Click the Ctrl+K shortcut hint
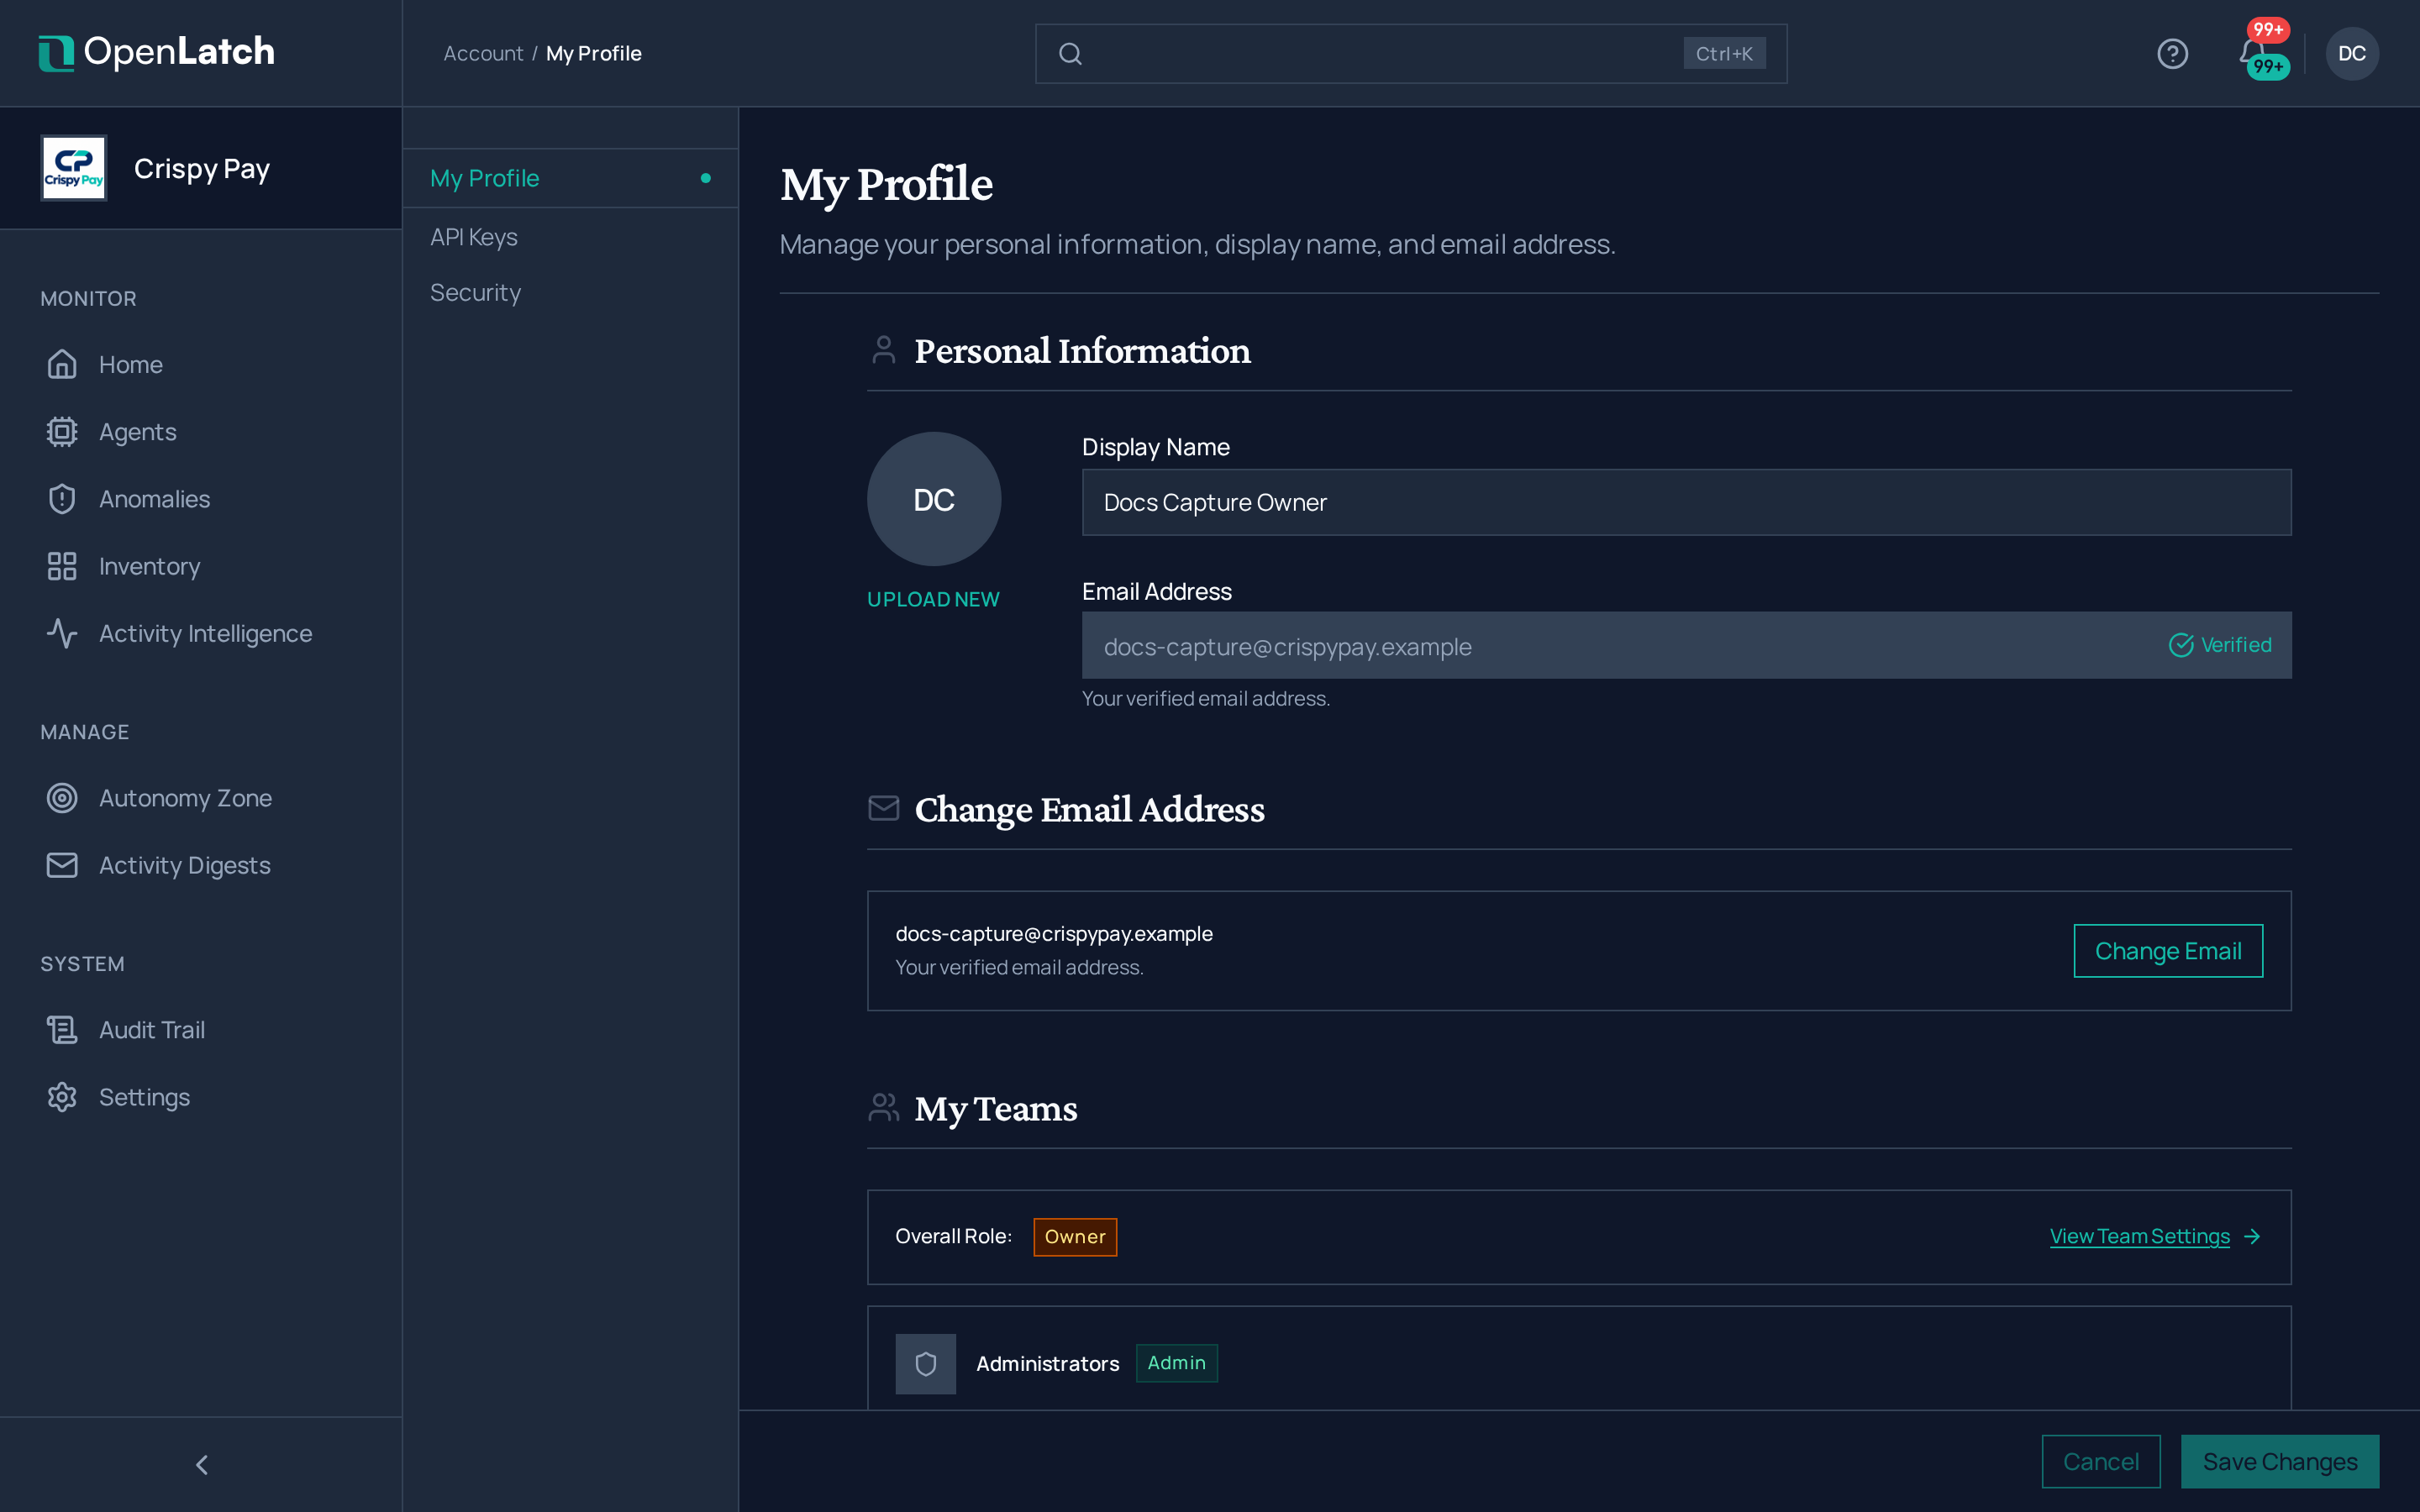Screen dimensions: 2420x1512 click(x=1724, y=53)
